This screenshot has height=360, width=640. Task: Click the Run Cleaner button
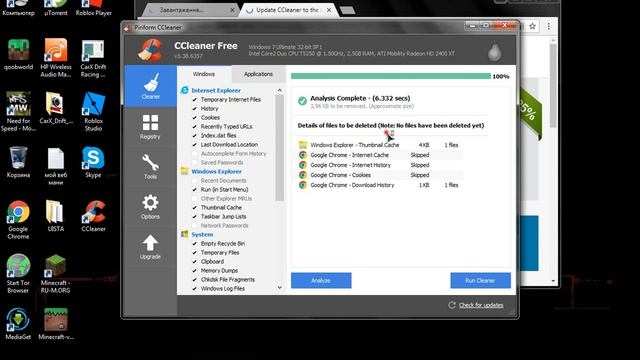coord(480,280)
